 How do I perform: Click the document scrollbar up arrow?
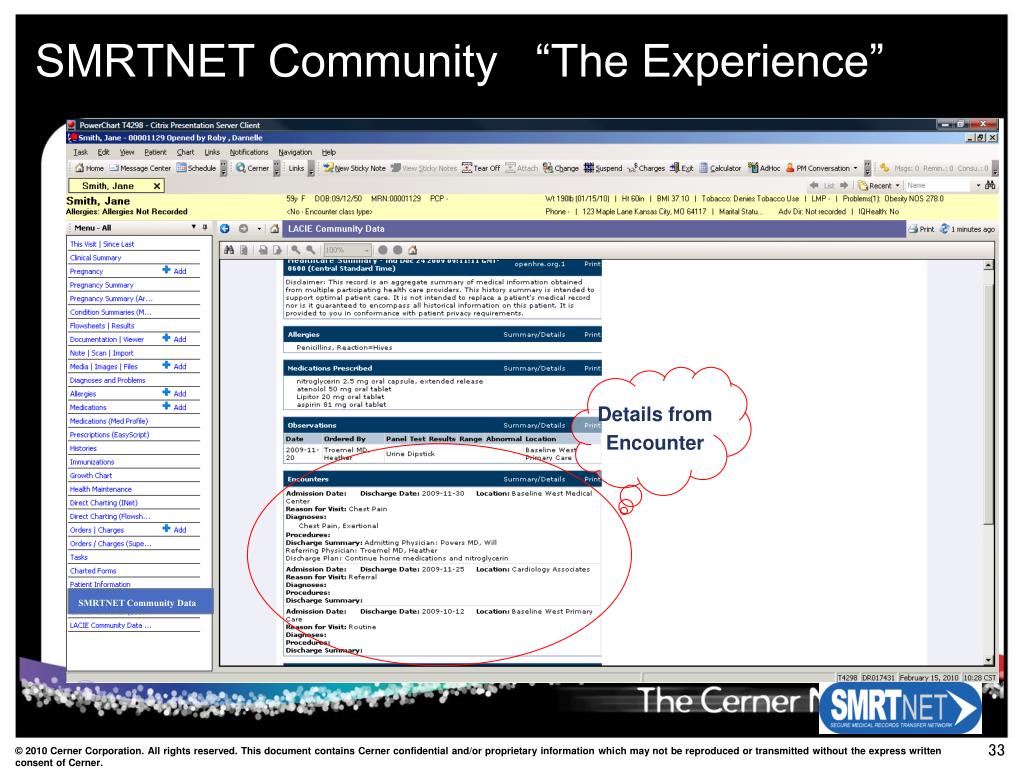[988, 265]
